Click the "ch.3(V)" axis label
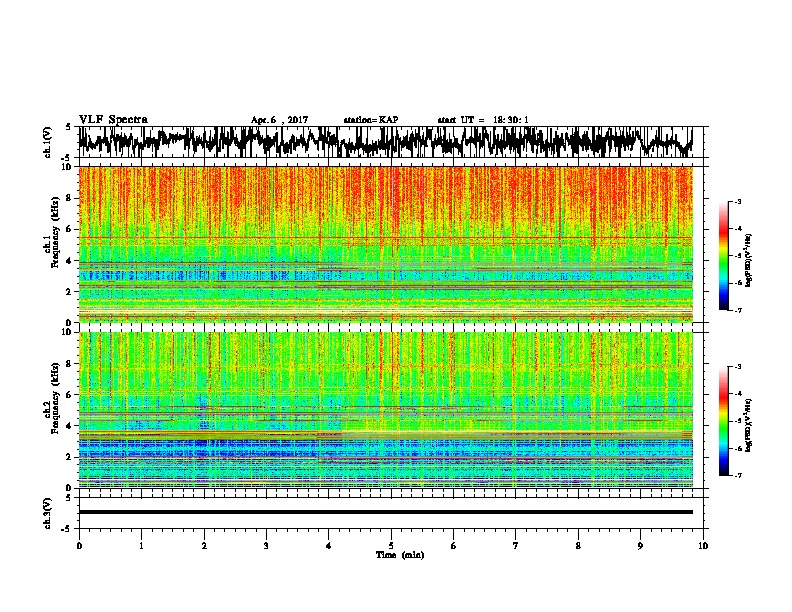 coord(47,513)
